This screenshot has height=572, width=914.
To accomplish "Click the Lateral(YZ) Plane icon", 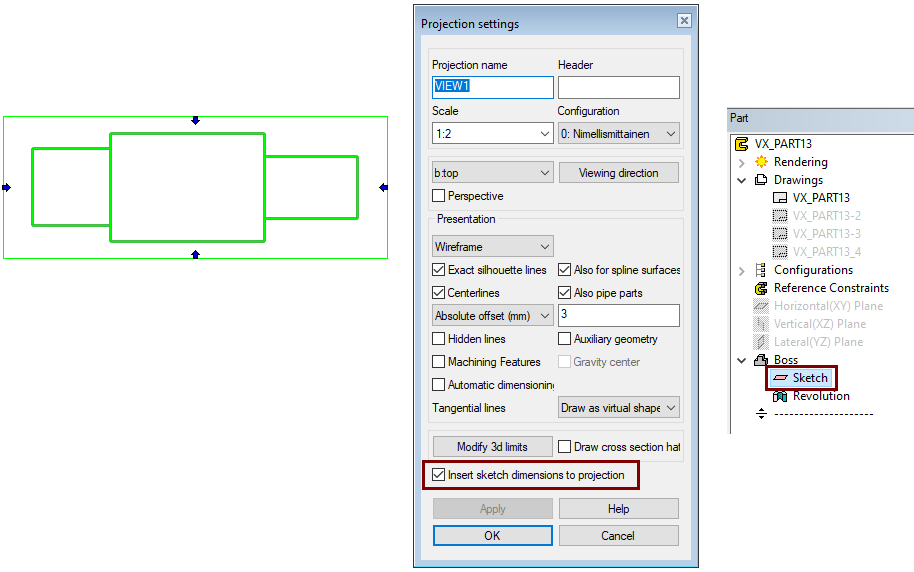I will point(761,342).
